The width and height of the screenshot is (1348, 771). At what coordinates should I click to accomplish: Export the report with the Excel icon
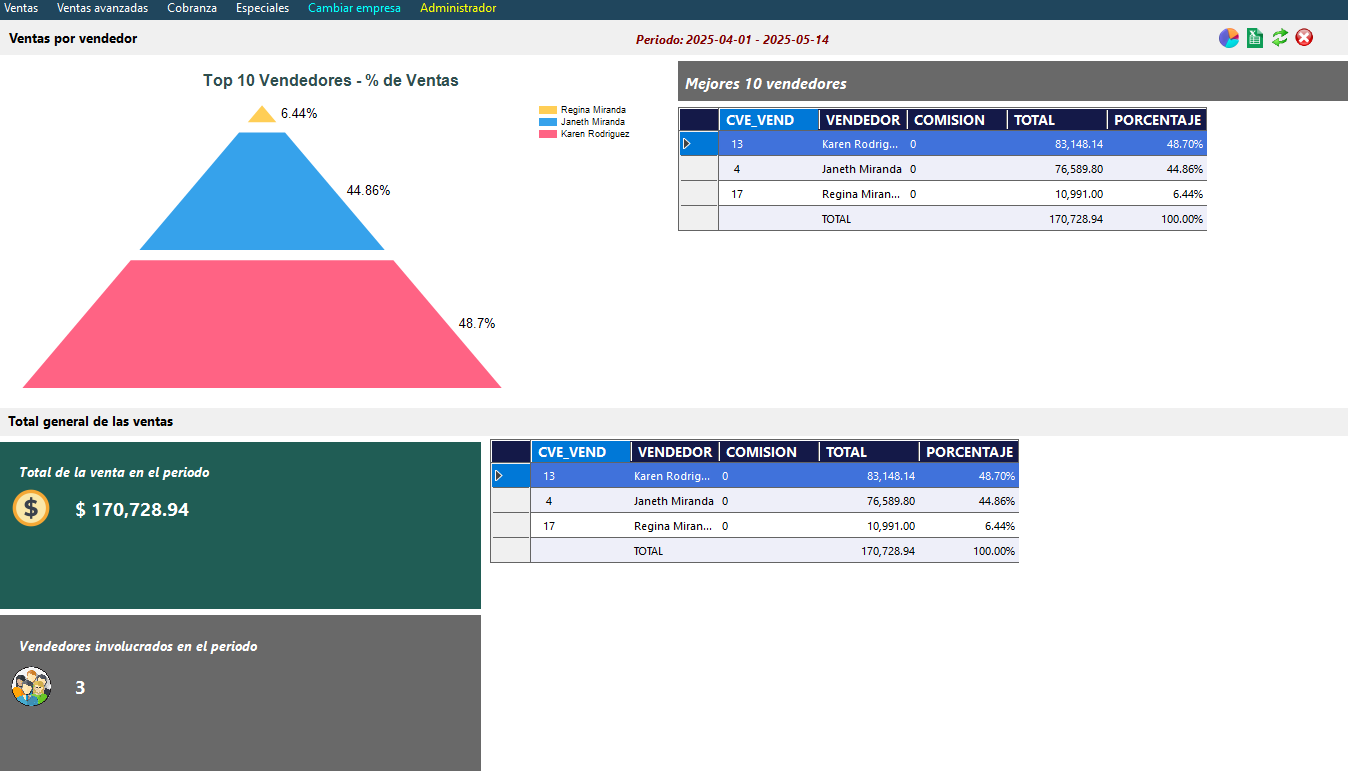click(1254, 38)
